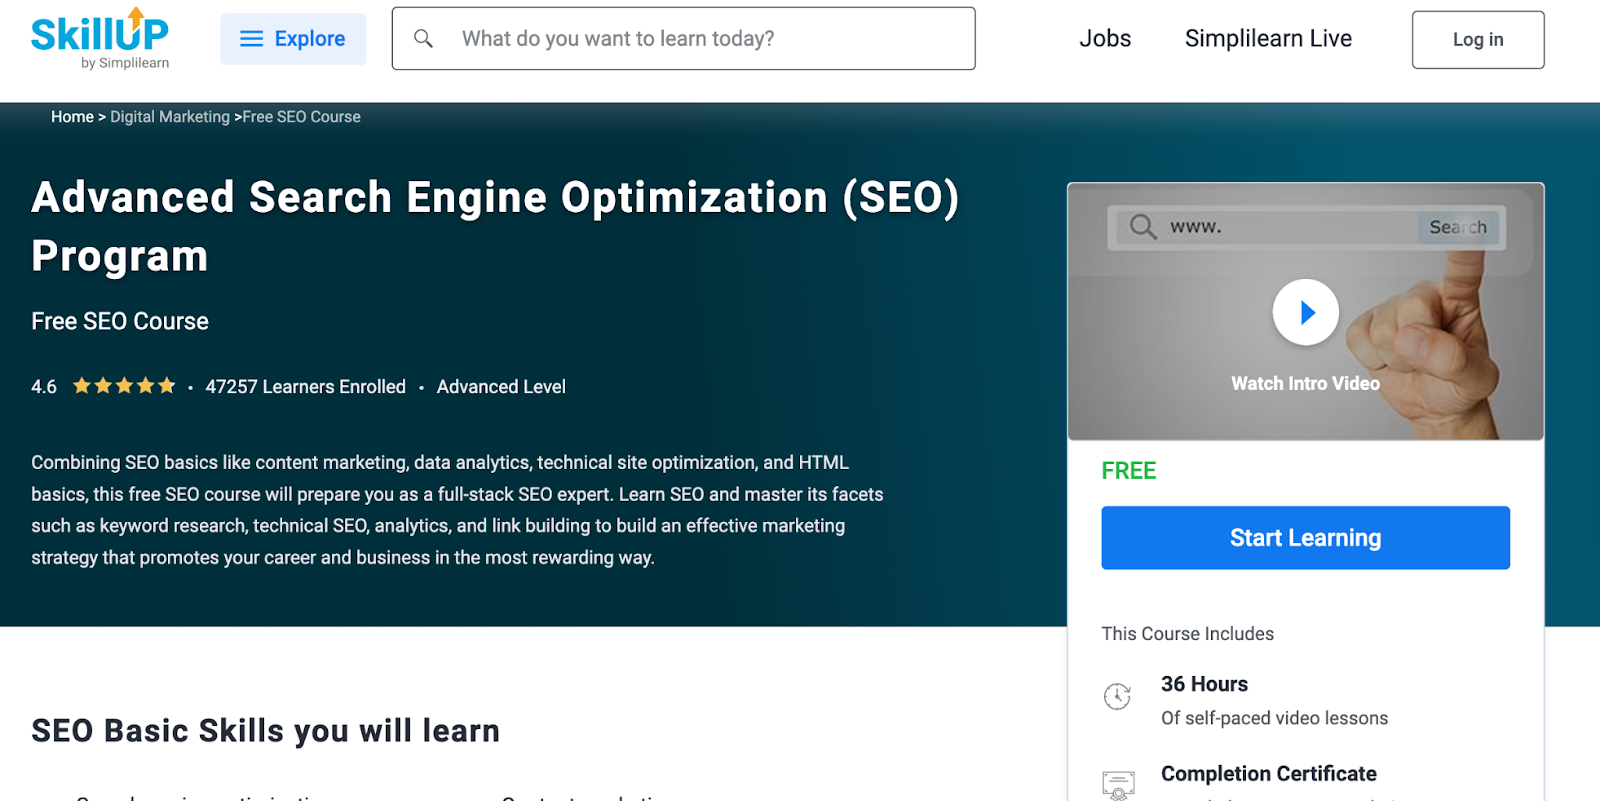
Task: Open the Jobs menu item
Action: 1105,38
